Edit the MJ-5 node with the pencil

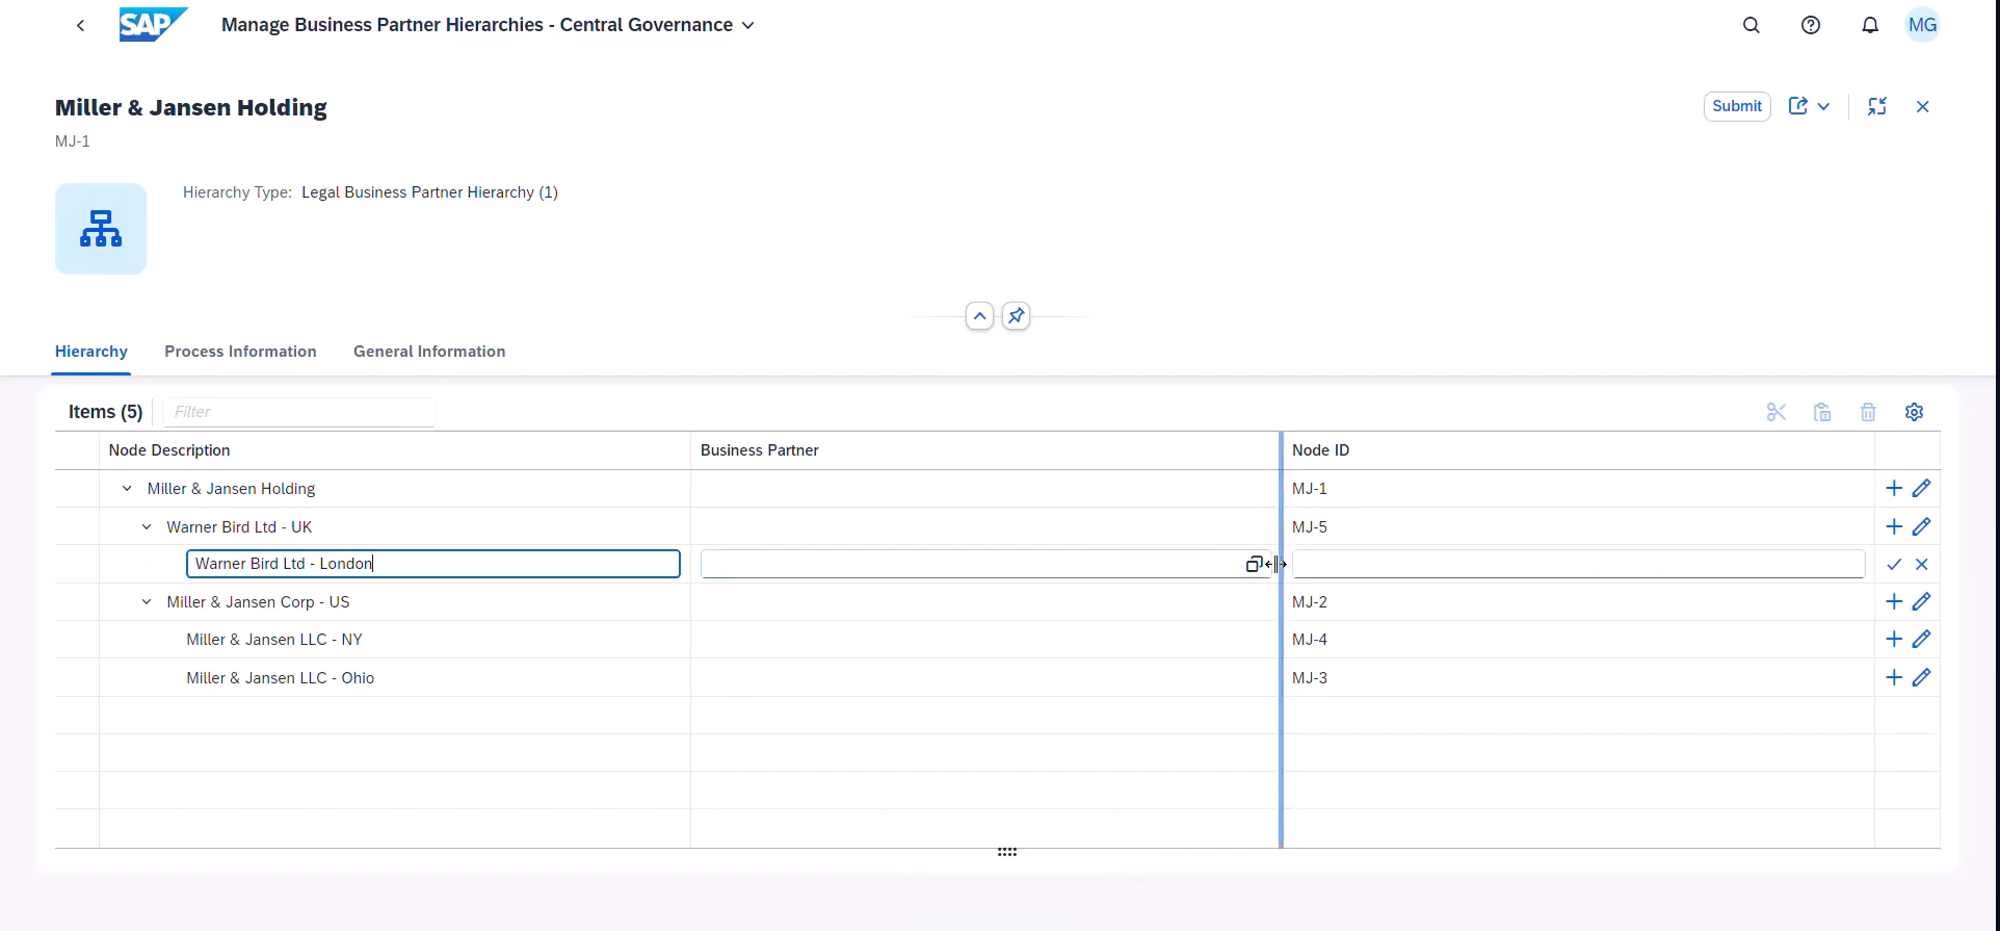coord(1921,526)
